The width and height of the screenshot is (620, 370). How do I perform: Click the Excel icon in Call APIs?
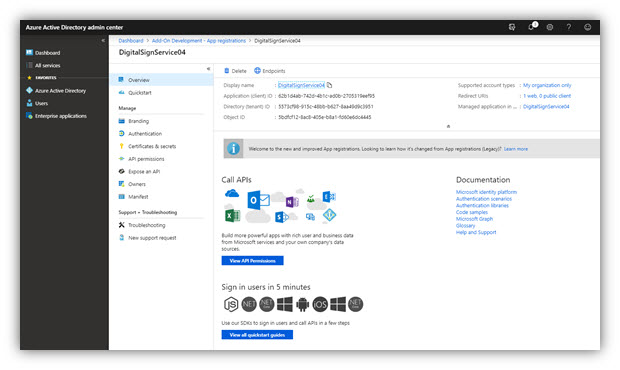pos(232,215)
